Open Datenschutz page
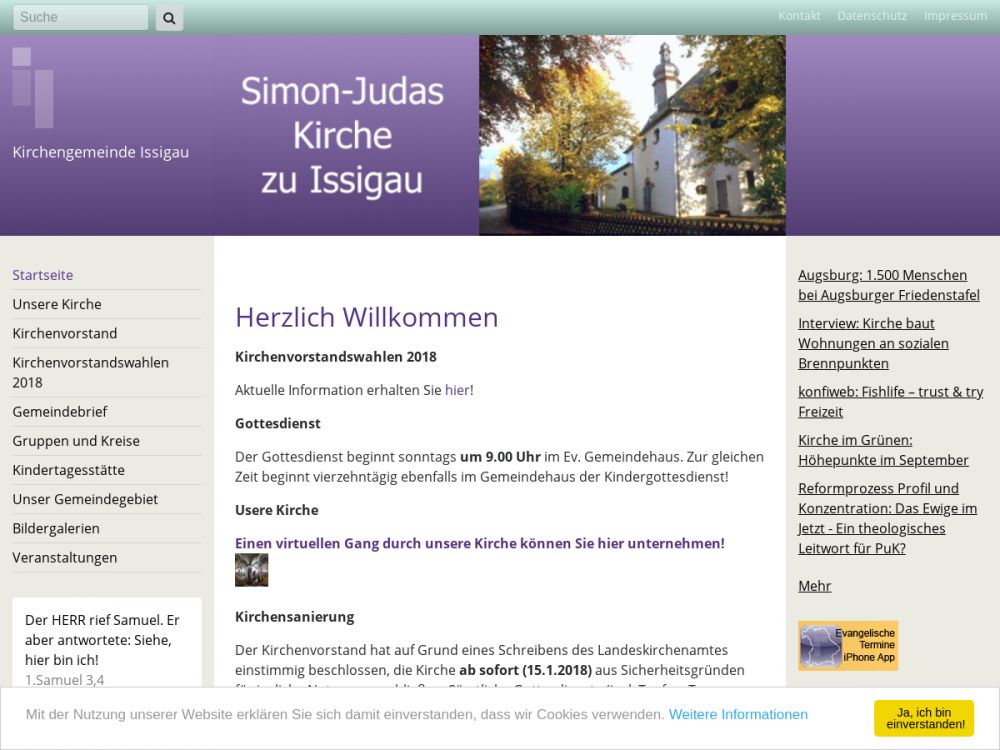 872,16
